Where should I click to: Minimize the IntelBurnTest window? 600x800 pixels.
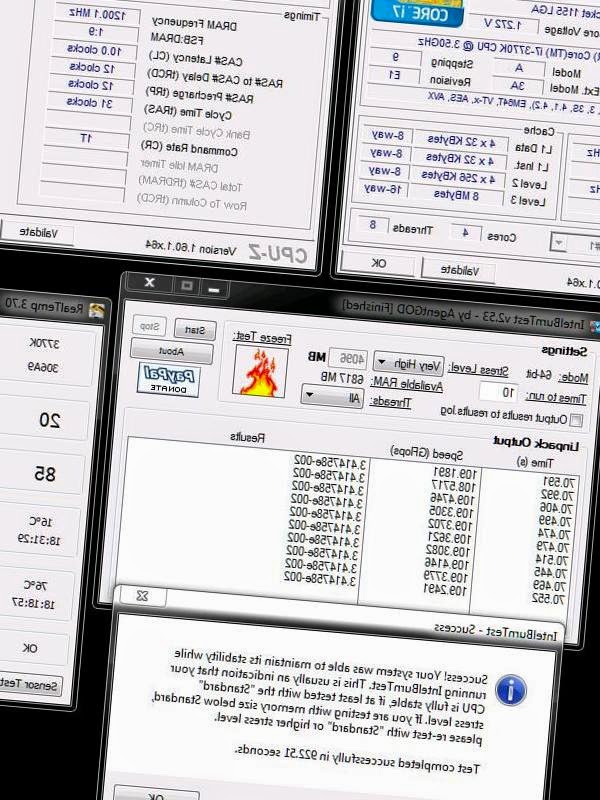pos(214,289)
